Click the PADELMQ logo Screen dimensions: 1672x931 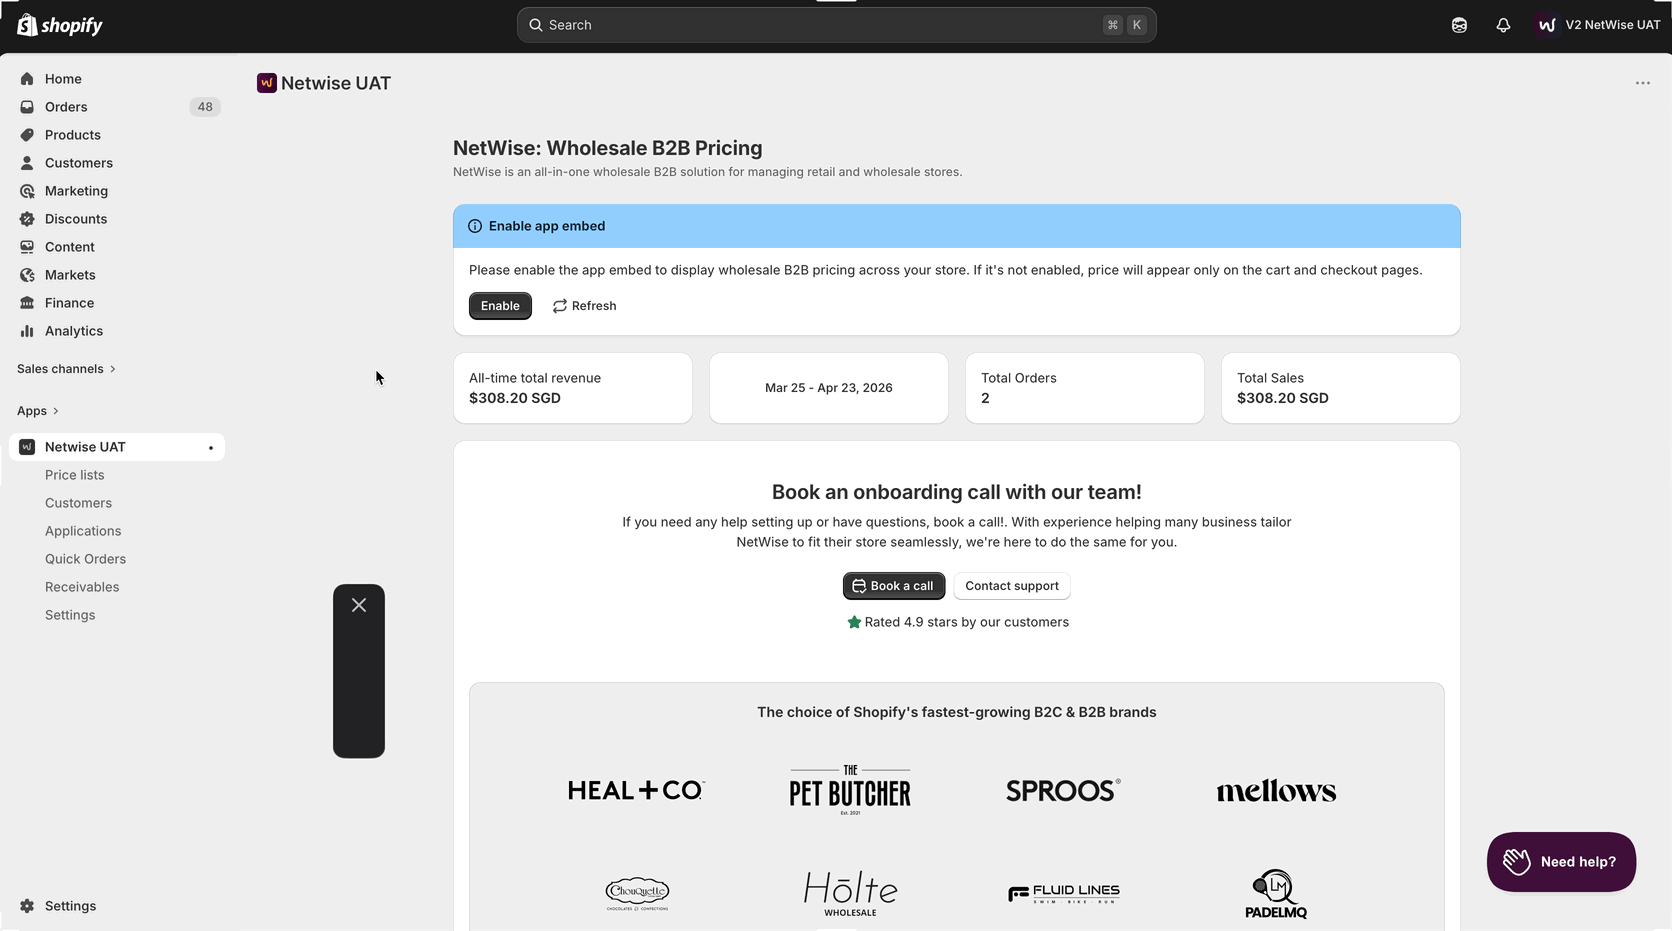(1276, 893)
